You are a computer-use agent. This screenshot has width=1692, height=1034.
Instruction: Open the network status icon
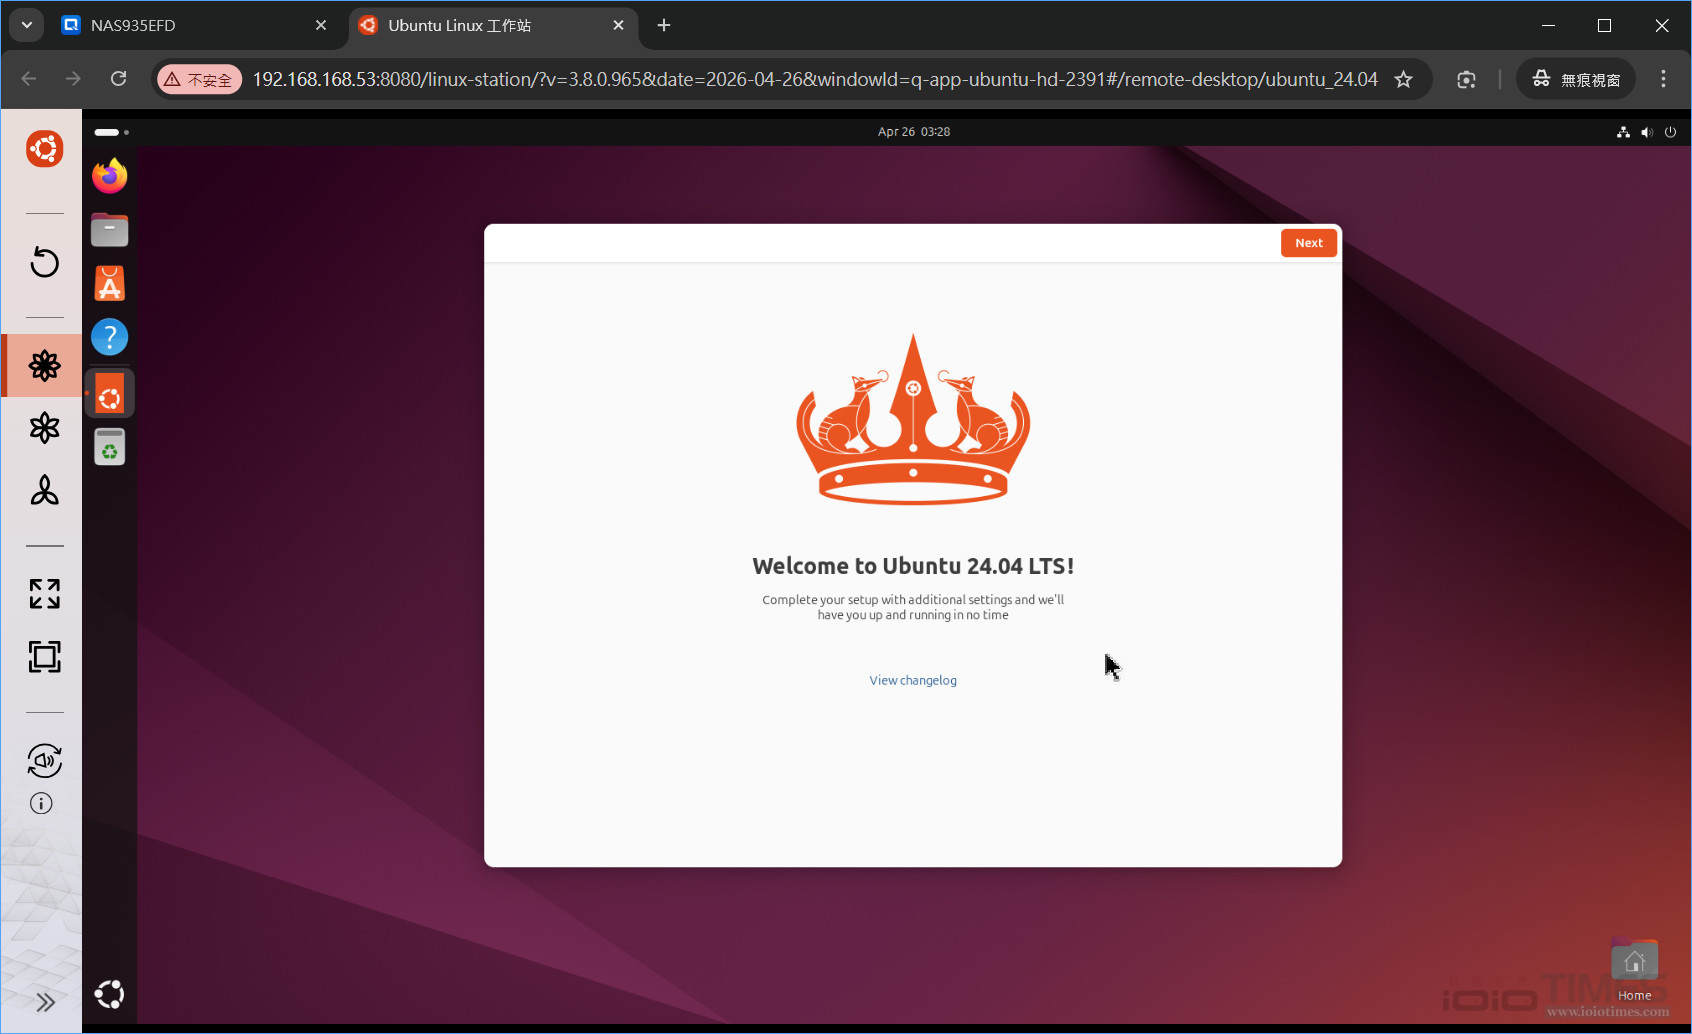[x=1623, y=131]
